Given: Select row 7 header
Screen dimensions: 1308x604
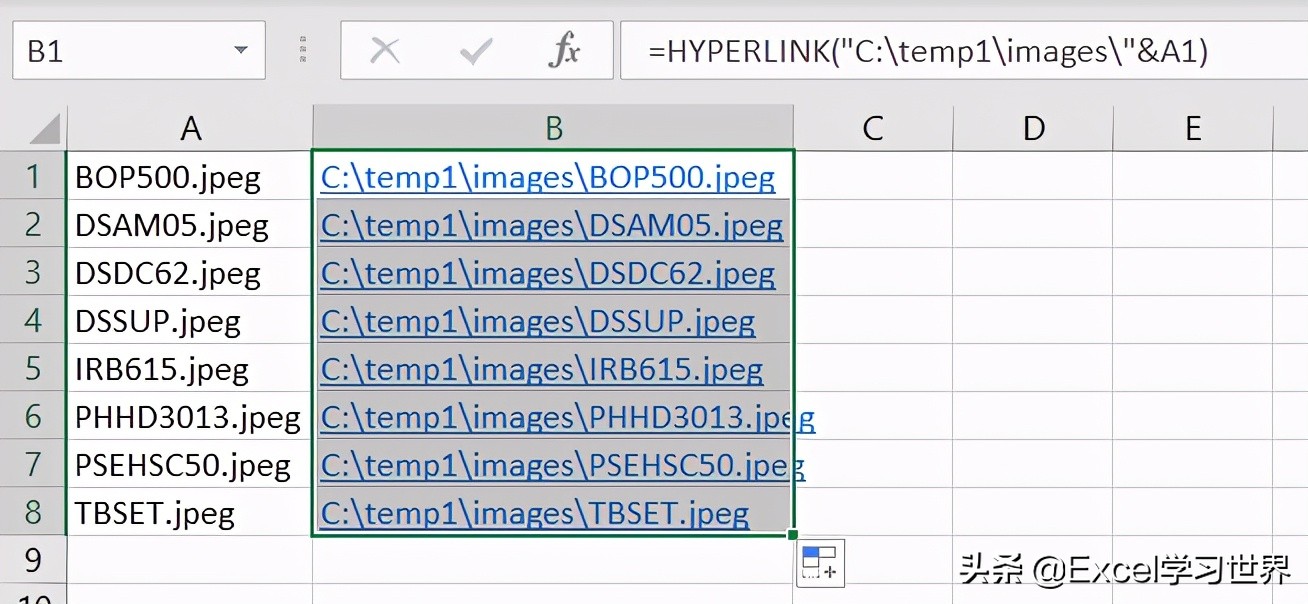Looking at the screenshot, I should click(x=33, y=464).
